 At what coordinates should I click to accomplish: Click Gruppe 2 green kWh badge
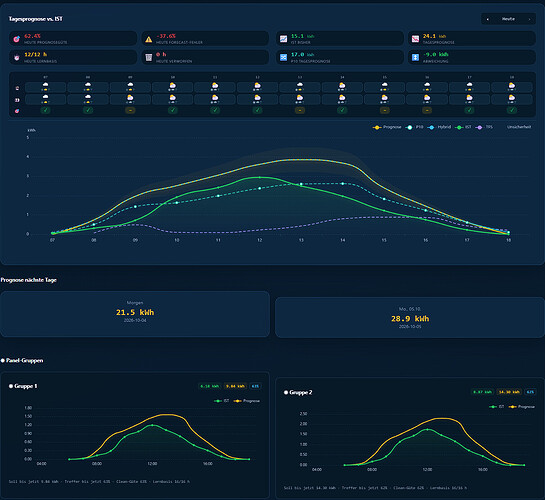[482, 392]
